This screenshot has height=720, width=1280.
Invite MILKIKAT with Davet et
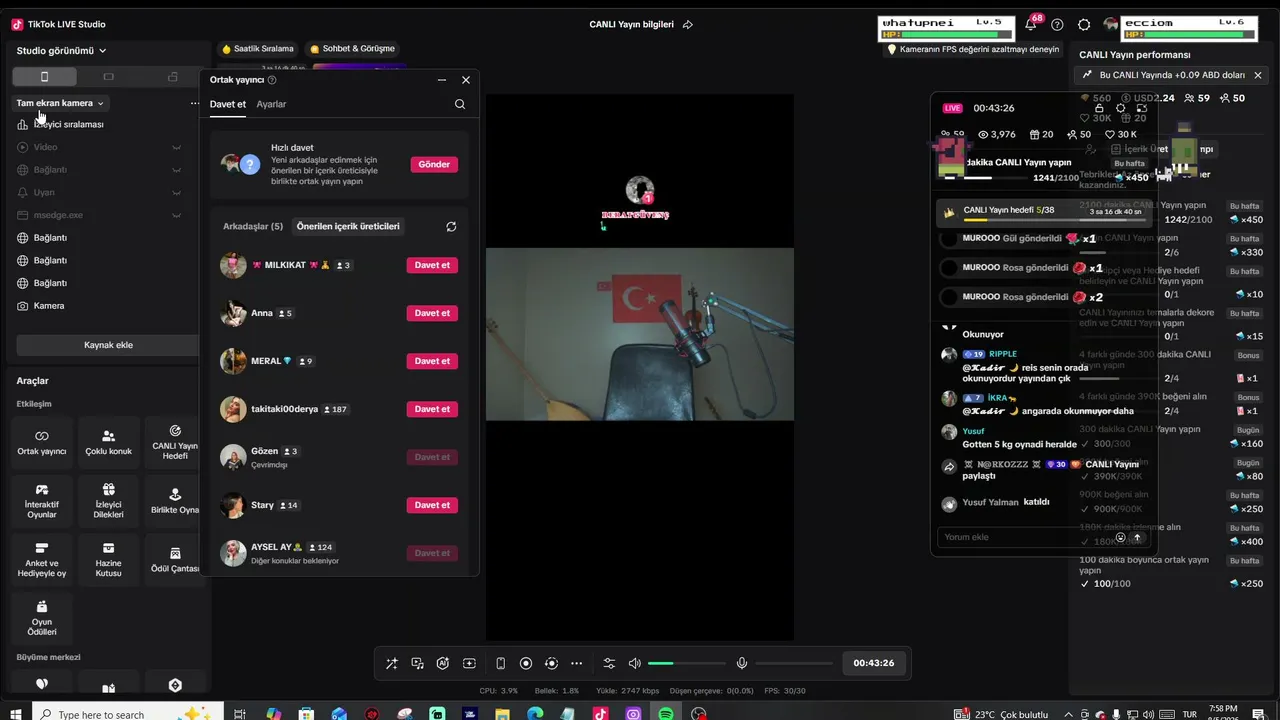pos(432,265)
